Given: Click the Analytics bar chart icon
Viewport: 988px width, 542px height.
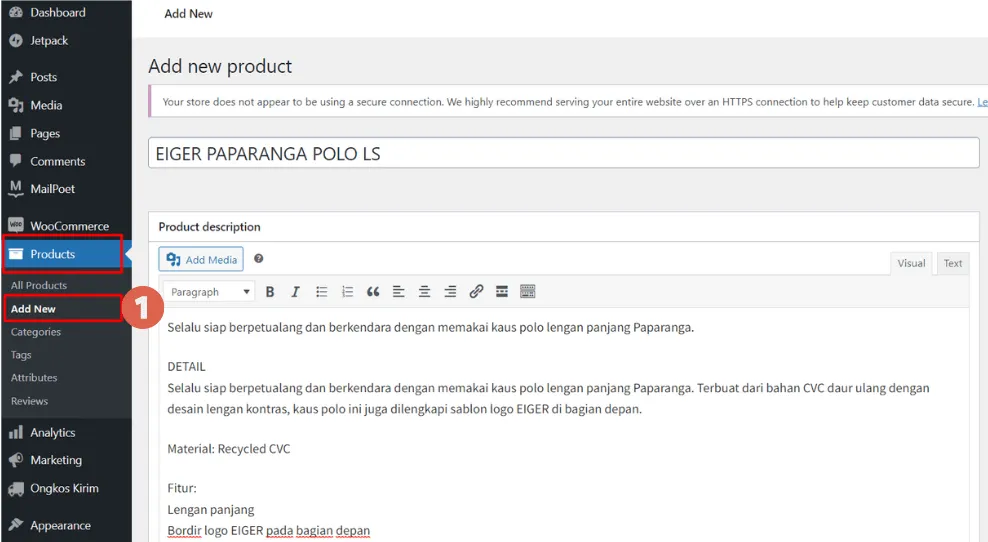Looking at the screenshot, I should click(x=16, y=432).
